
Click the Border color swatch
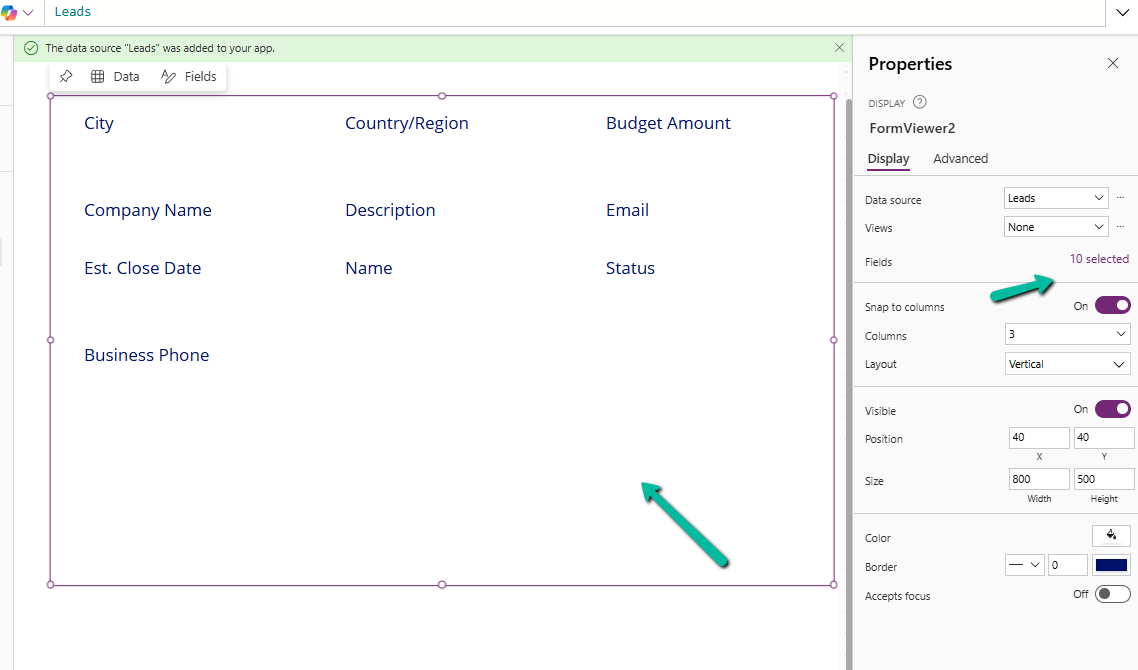(1111, 564)
